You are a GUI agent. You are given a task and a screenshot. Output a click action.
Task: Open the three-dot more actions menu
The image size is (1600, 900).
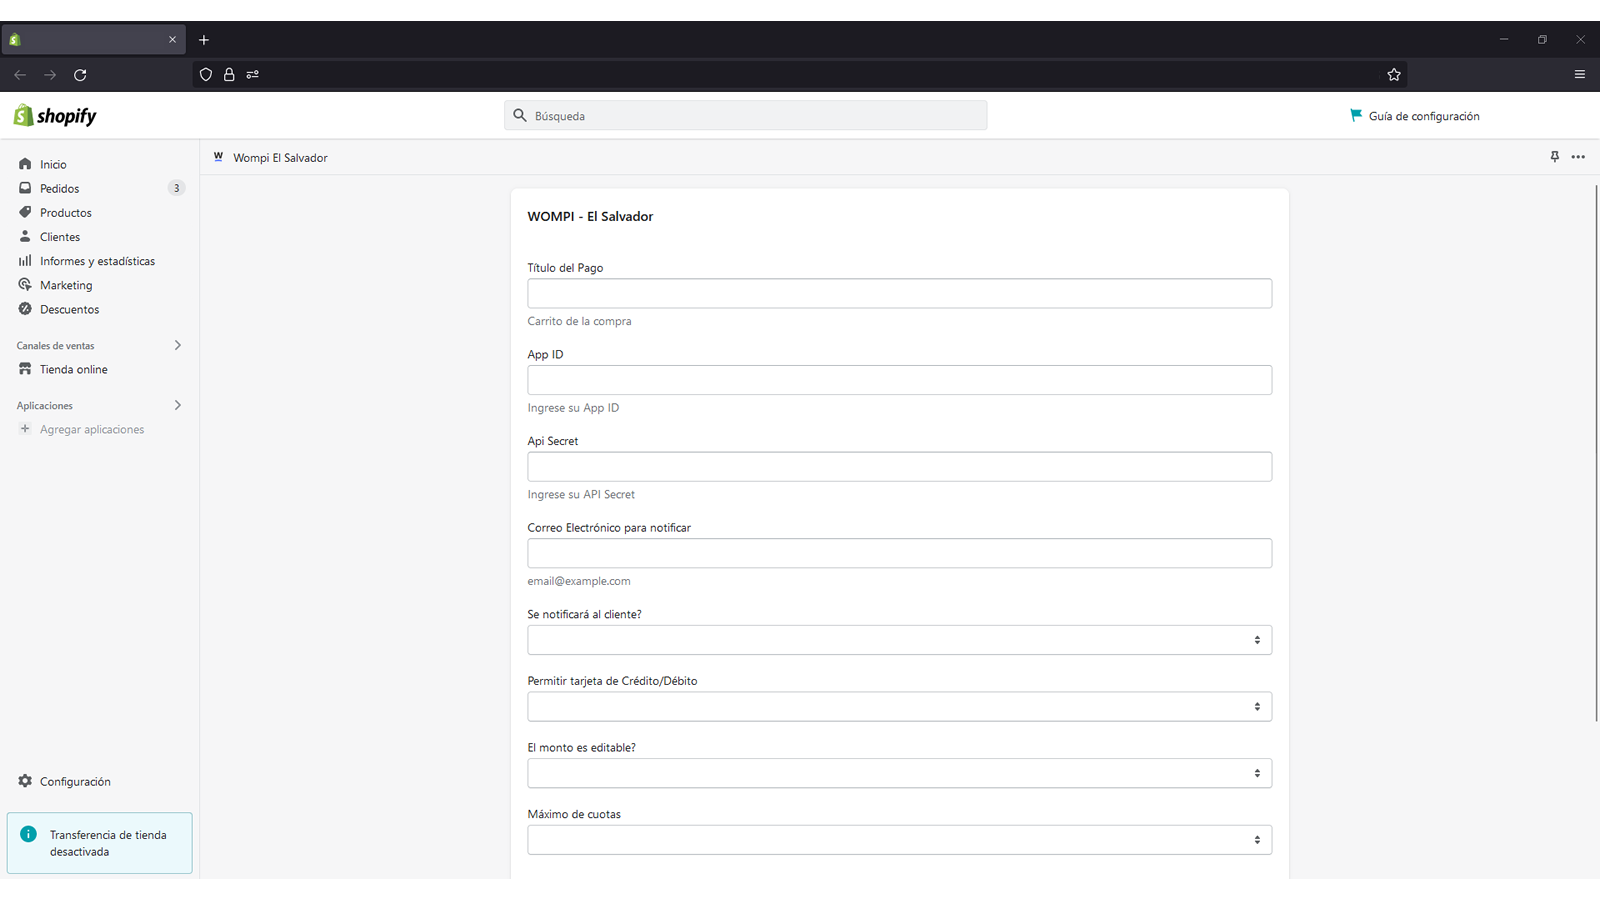point(1578,157)
